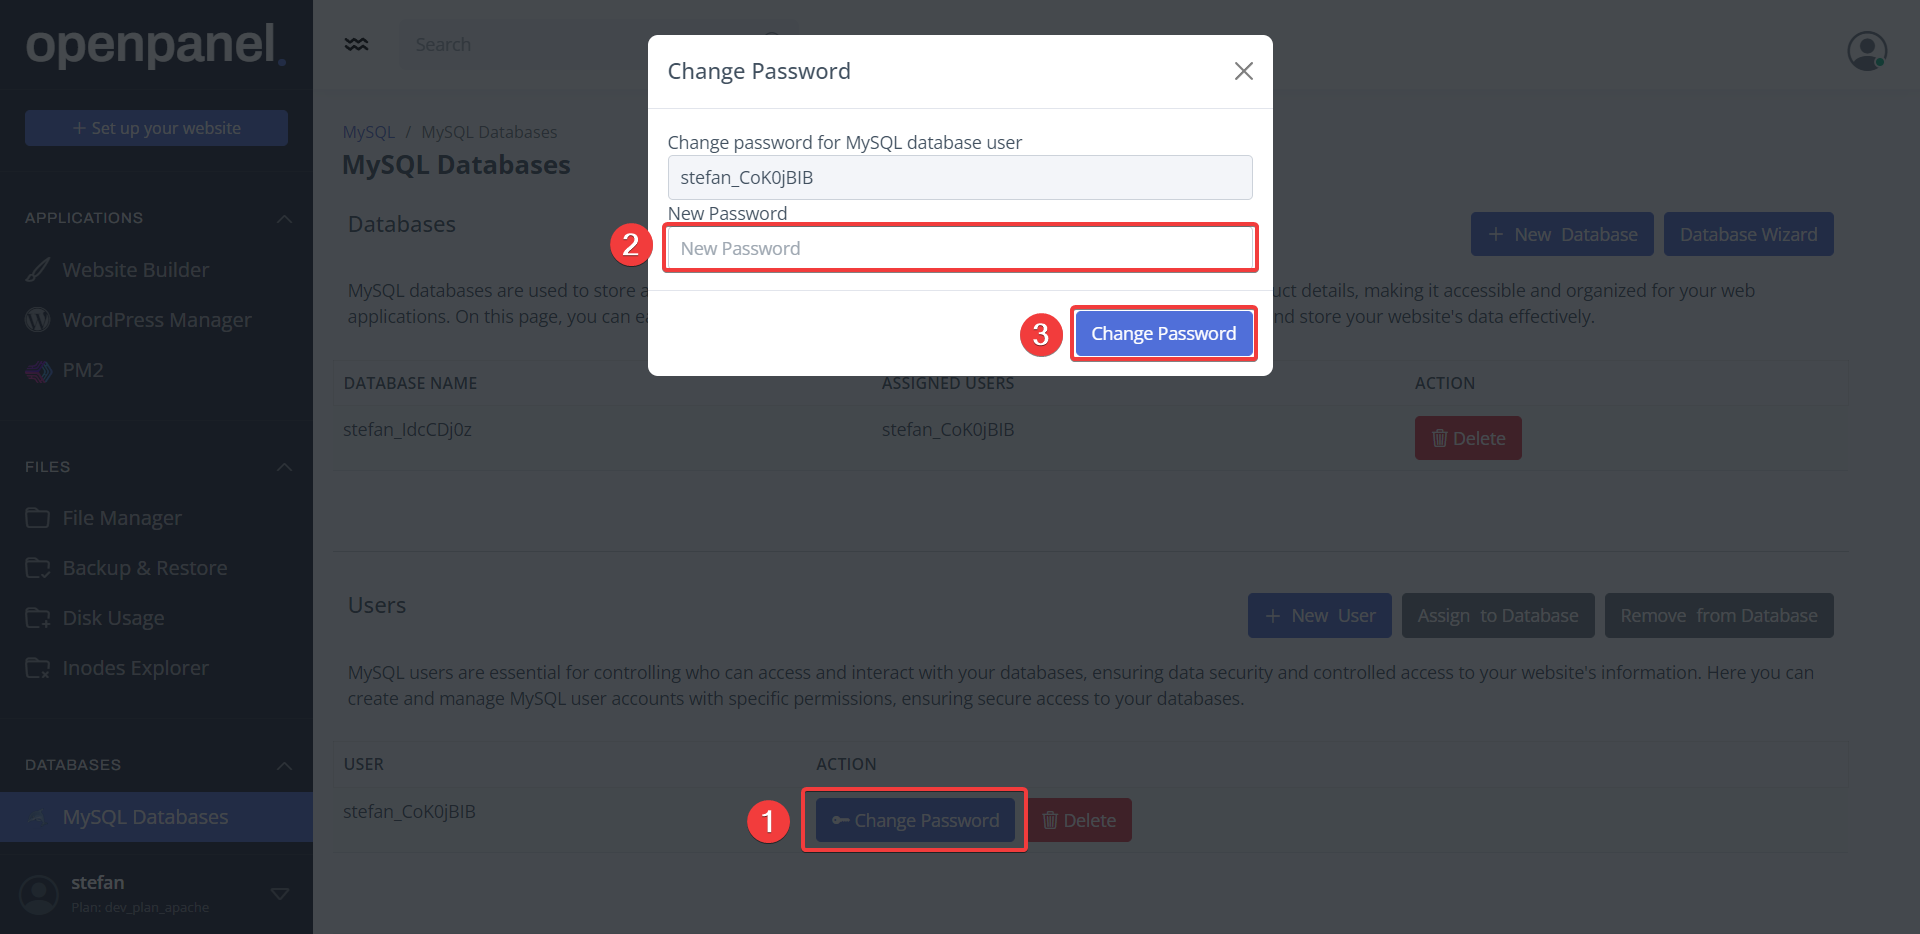The height and width of the screenshot is (934, 1920).
Task: Open Backup & Restore in sidebar
Action: click(144, 568)
